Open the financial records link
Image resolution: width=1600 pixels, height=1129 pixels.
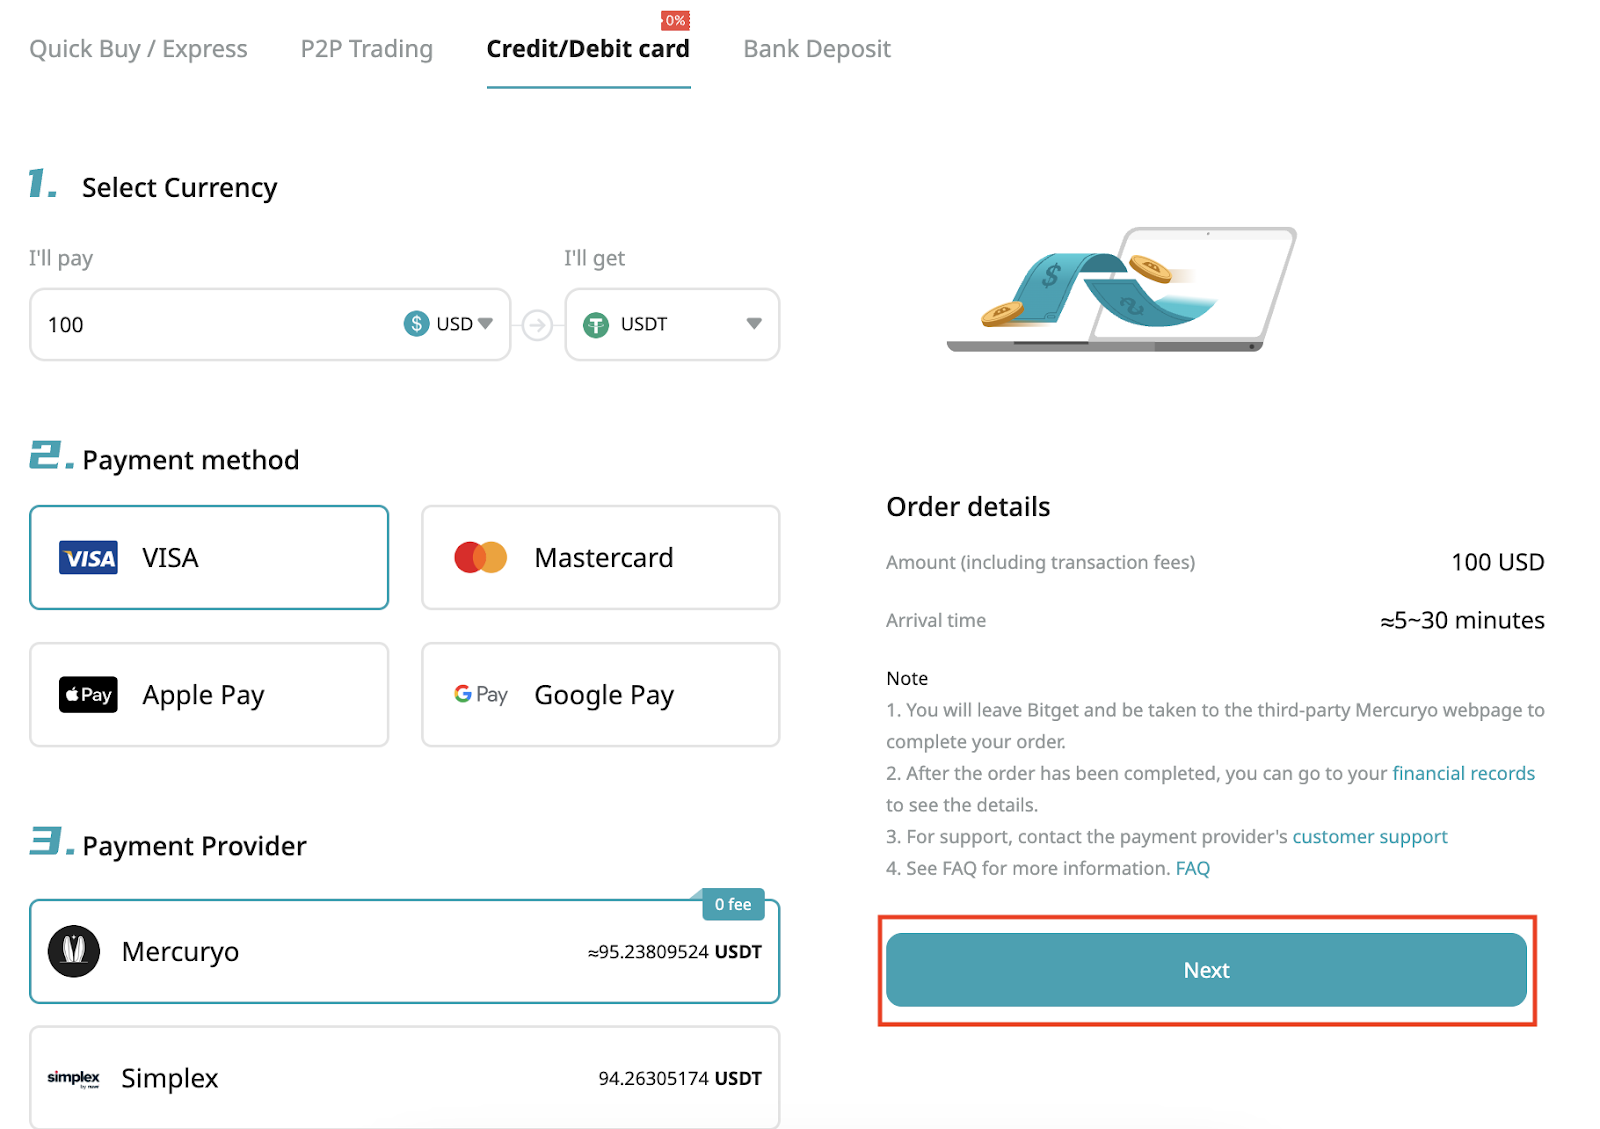point(1463,773)
